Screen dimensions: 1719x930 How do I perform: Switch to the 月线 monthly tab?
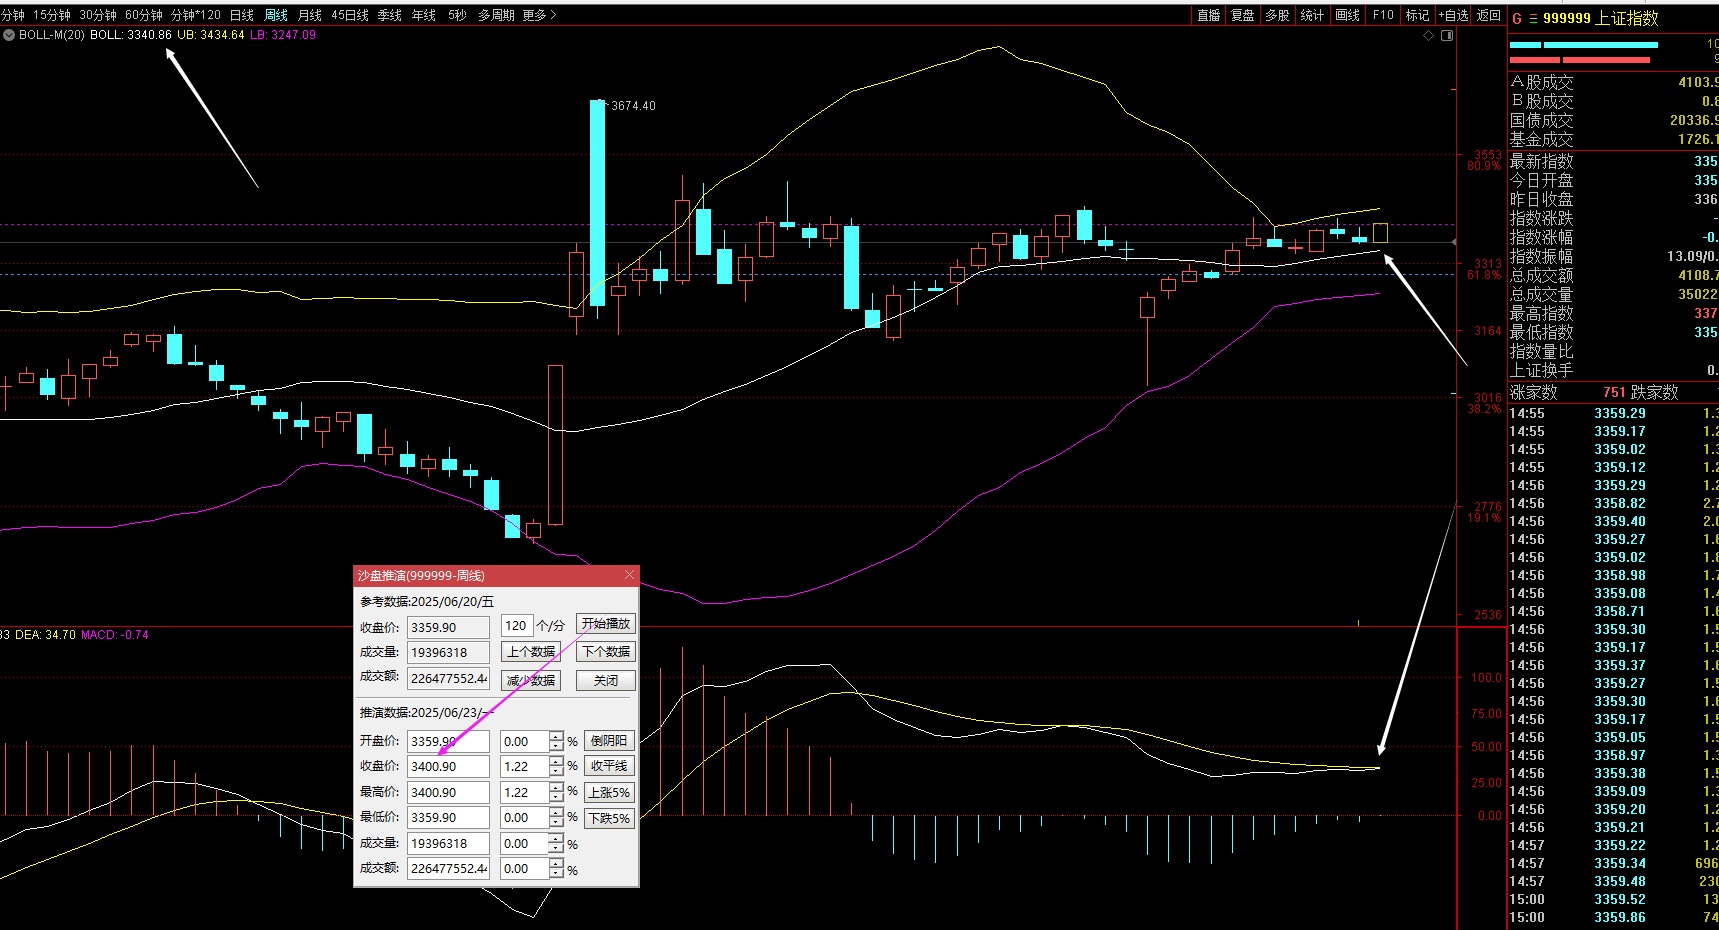pyautogui.click(x=310, y=15)
